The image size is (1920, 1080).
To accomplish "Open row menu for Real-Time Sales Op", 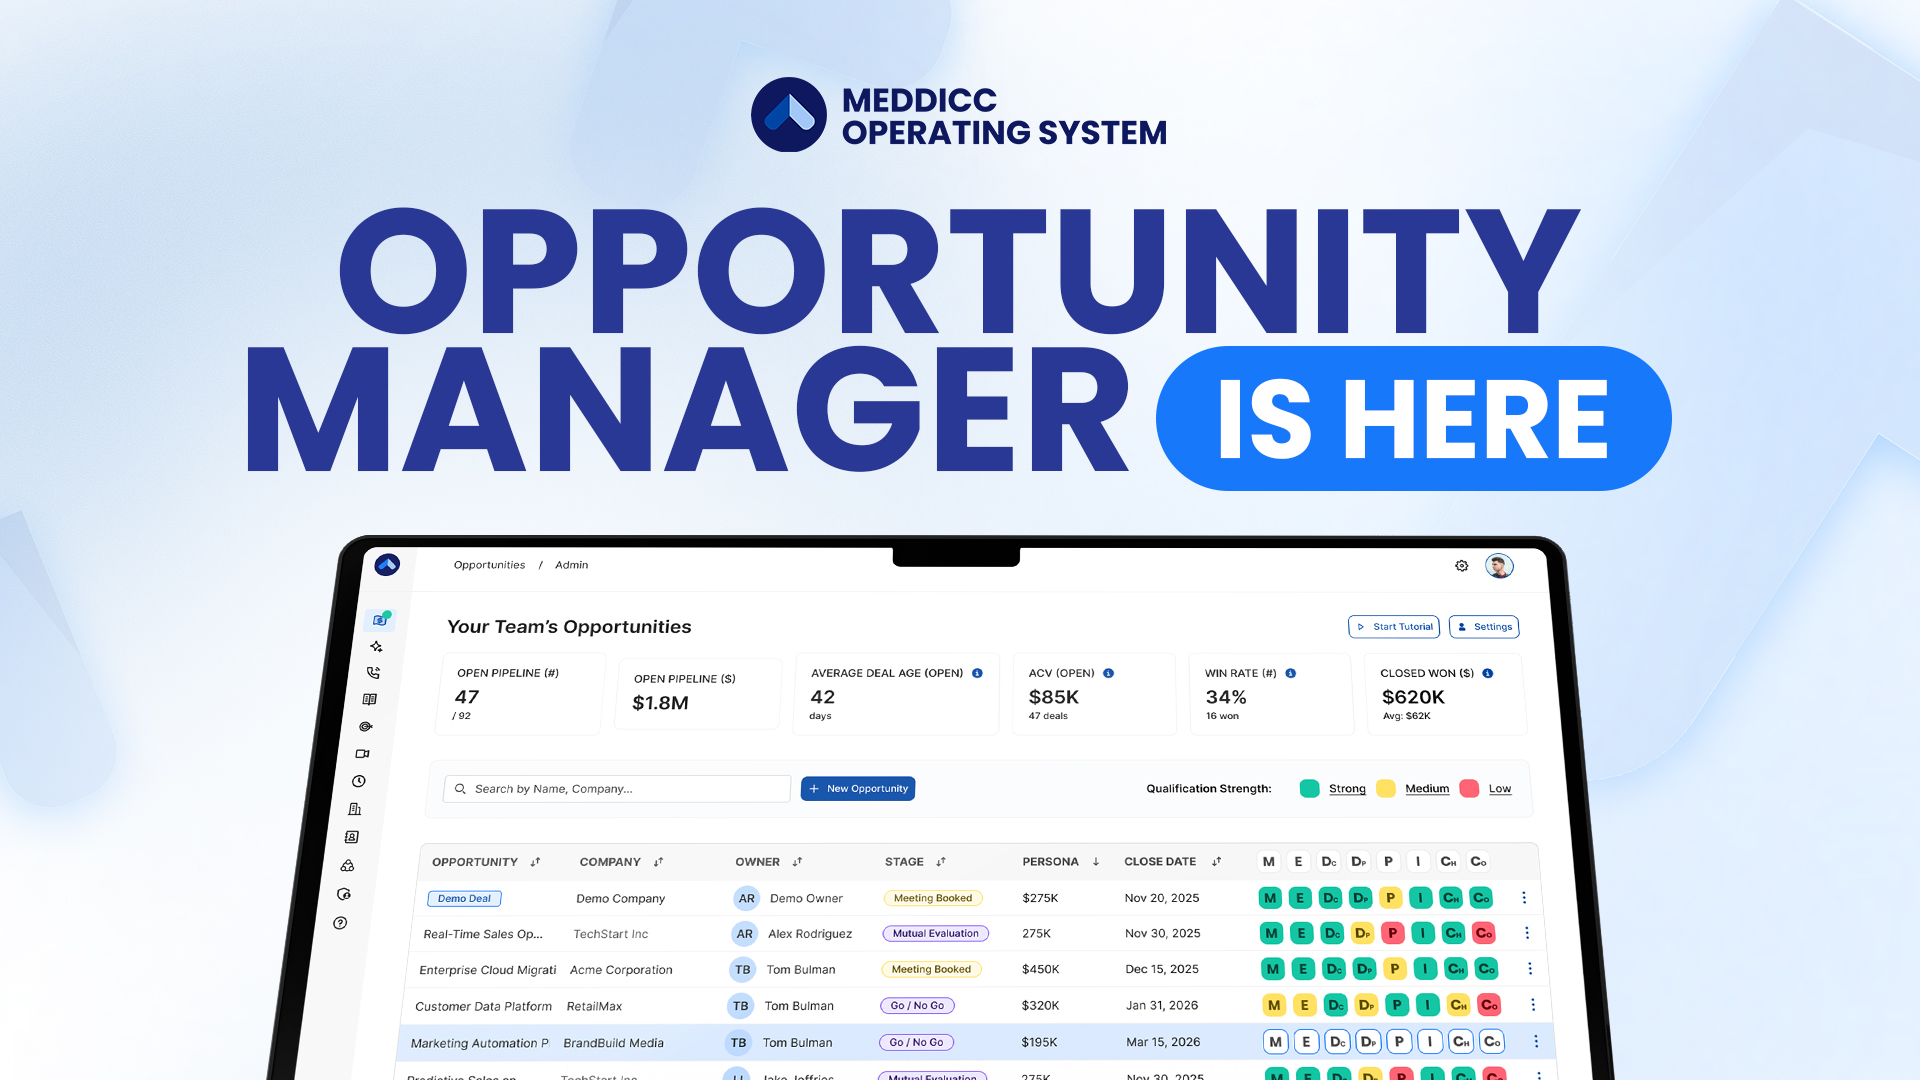I will 1527,933.
